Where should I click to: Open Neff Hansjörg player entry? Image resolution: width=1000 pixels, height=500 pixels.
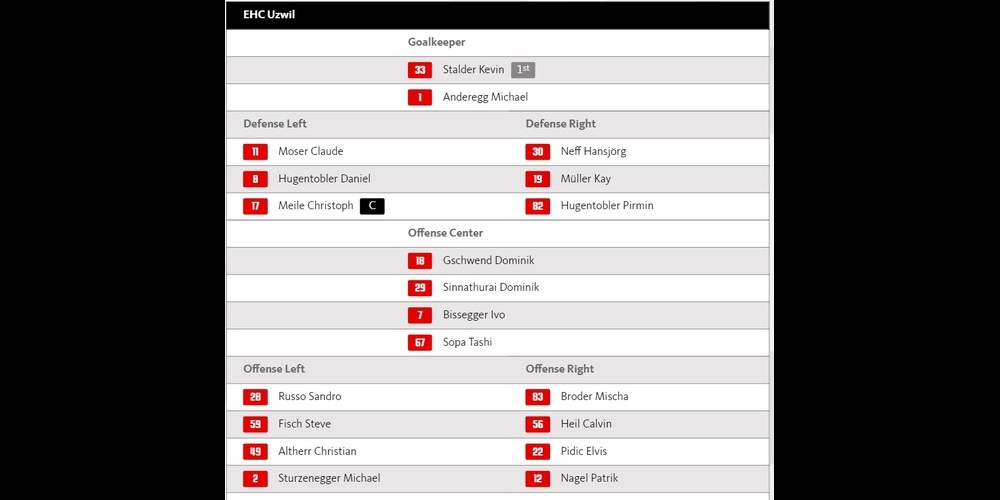coord(593,152)
